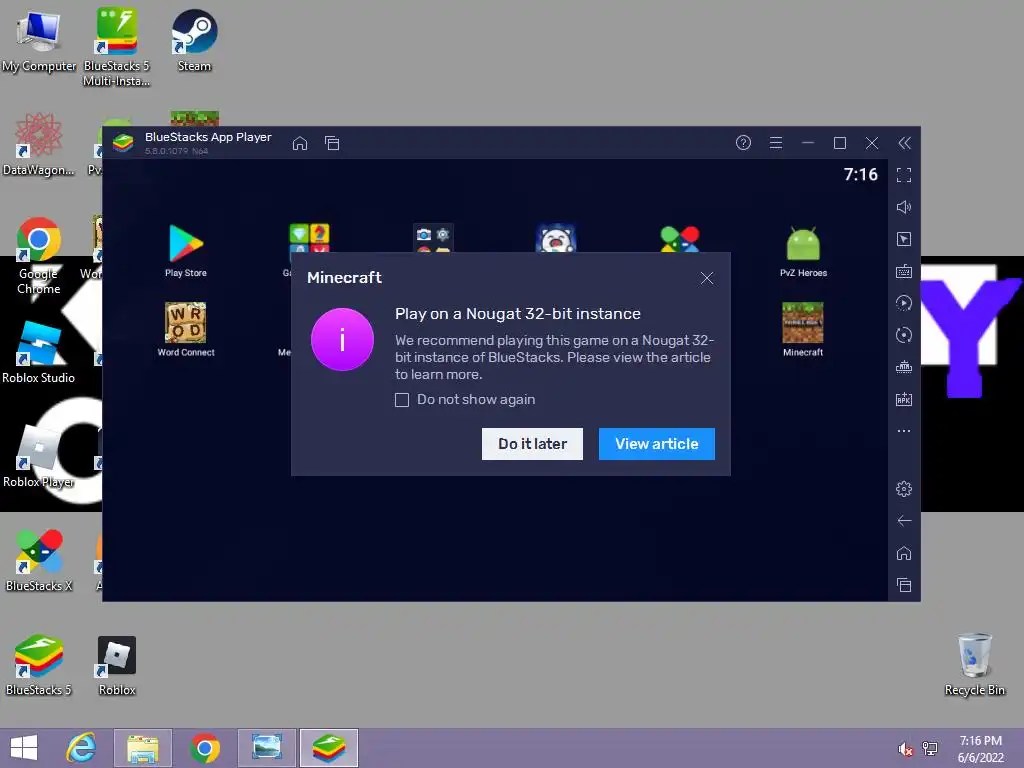This screenshot has width=1024, height=768.
Task: Click the Windows Start button
Action: [x=24, y=748]
